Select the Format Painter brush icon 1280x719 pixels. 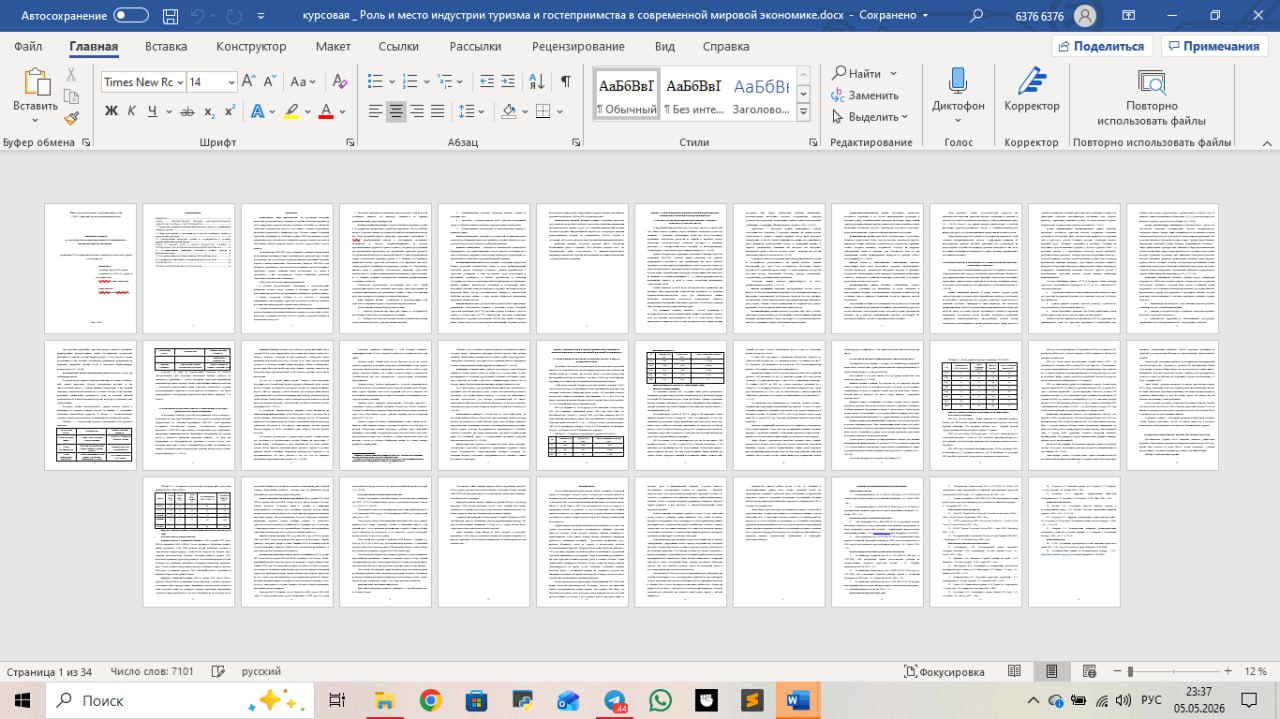click(x=72, y=118)
